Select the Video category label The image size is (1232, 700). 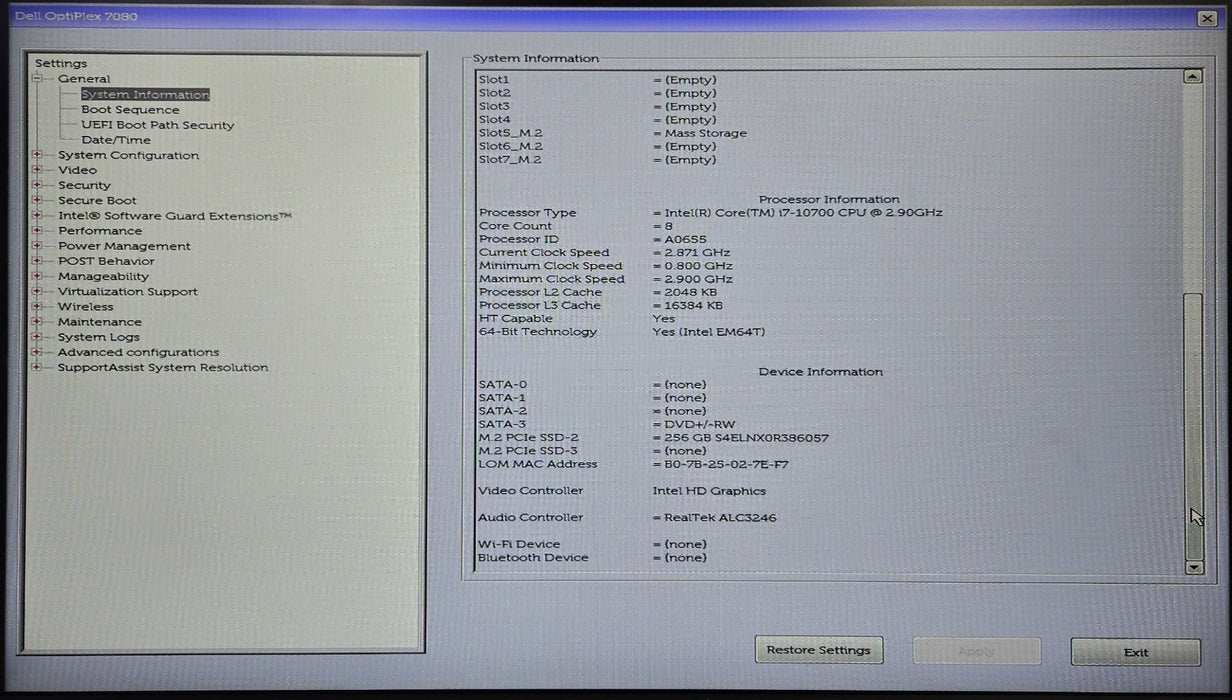(x=77, y=170)
